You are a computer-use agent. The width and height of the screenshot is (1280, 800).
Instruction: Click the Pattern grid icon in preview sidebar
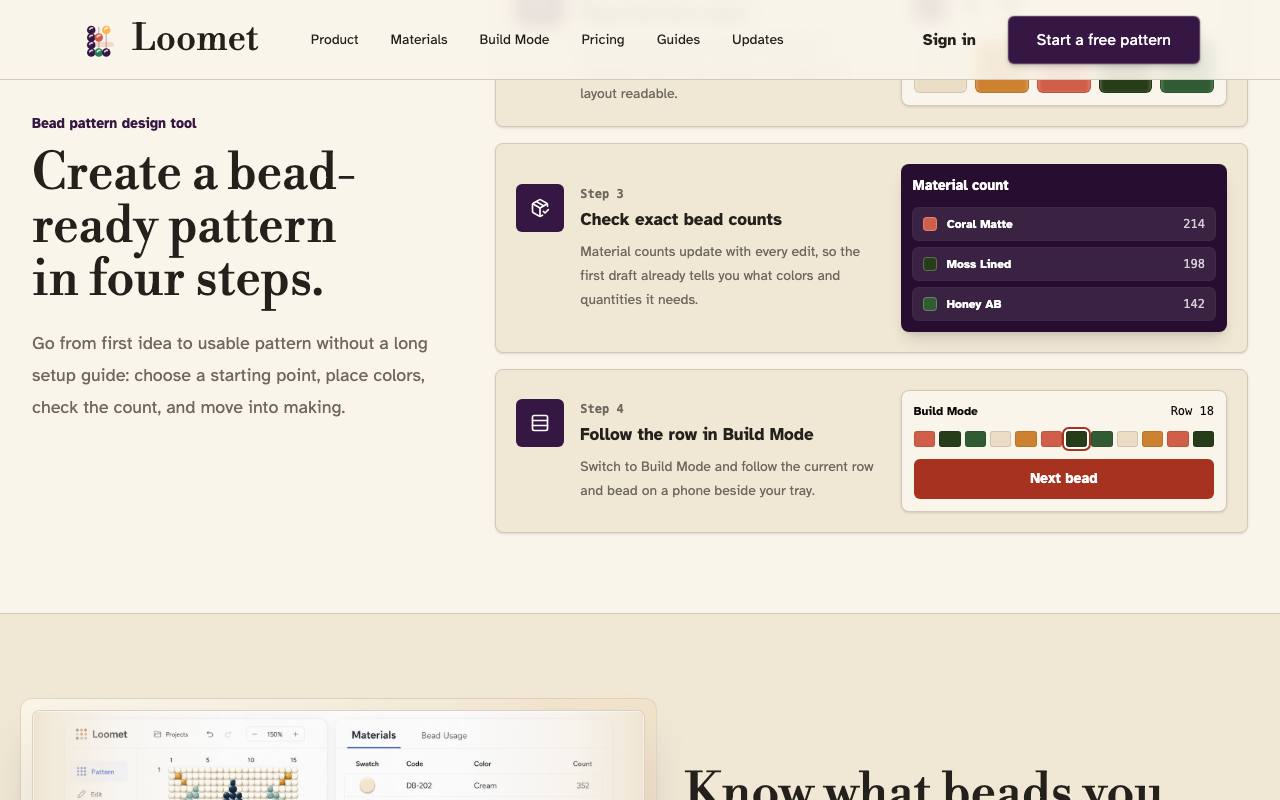[82, 771]
